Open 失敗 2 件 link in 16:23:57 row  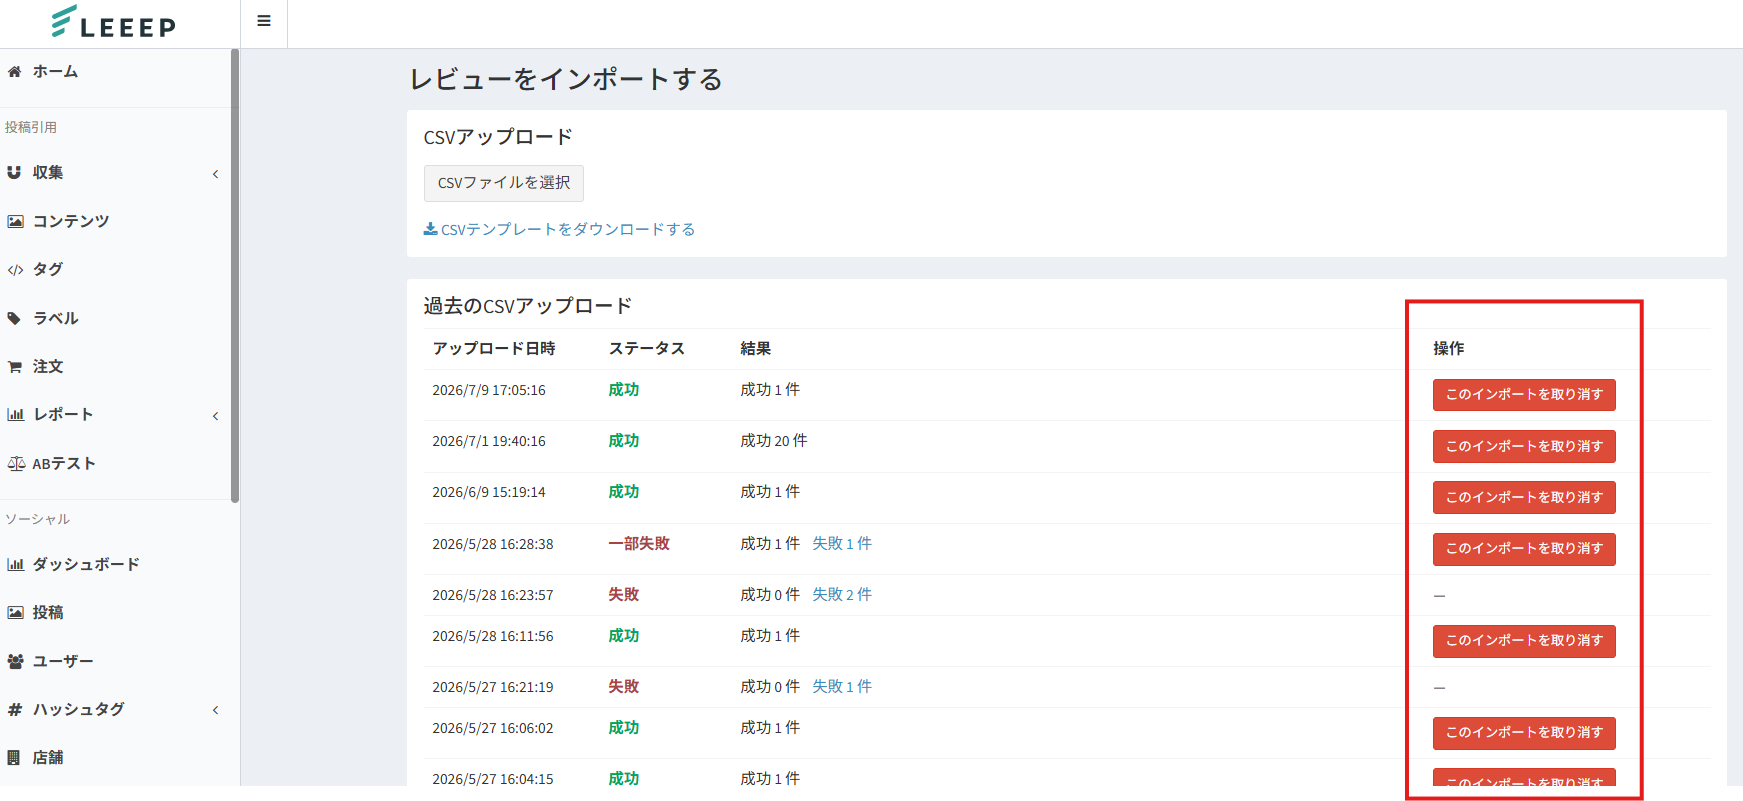(842, 594)
